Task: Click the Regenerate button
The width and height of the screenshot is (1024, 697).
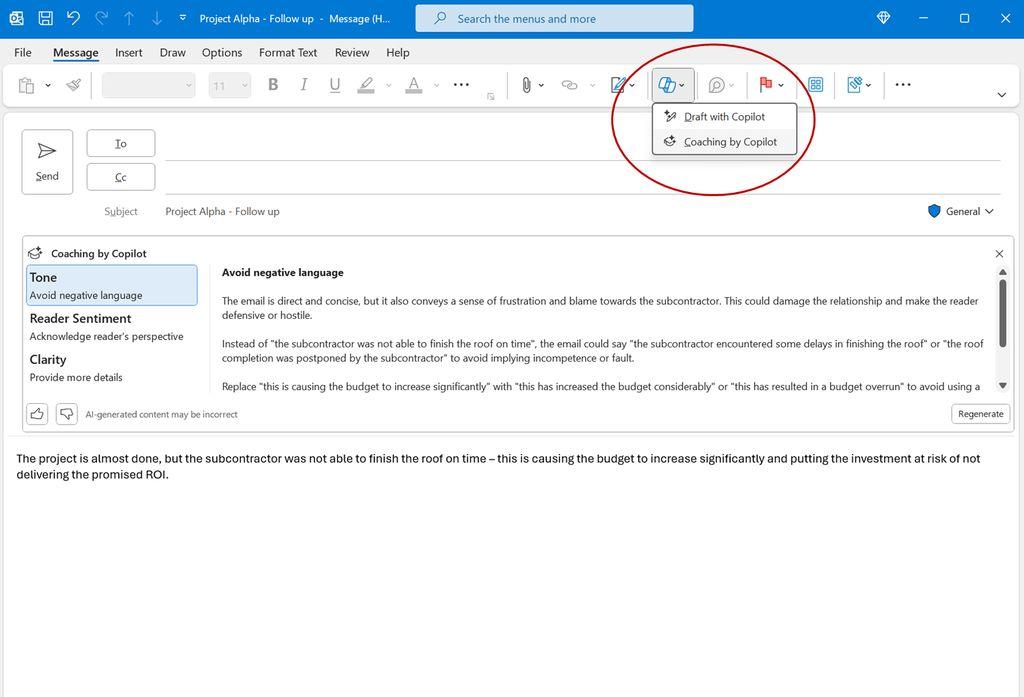Action: pos(980,414)
